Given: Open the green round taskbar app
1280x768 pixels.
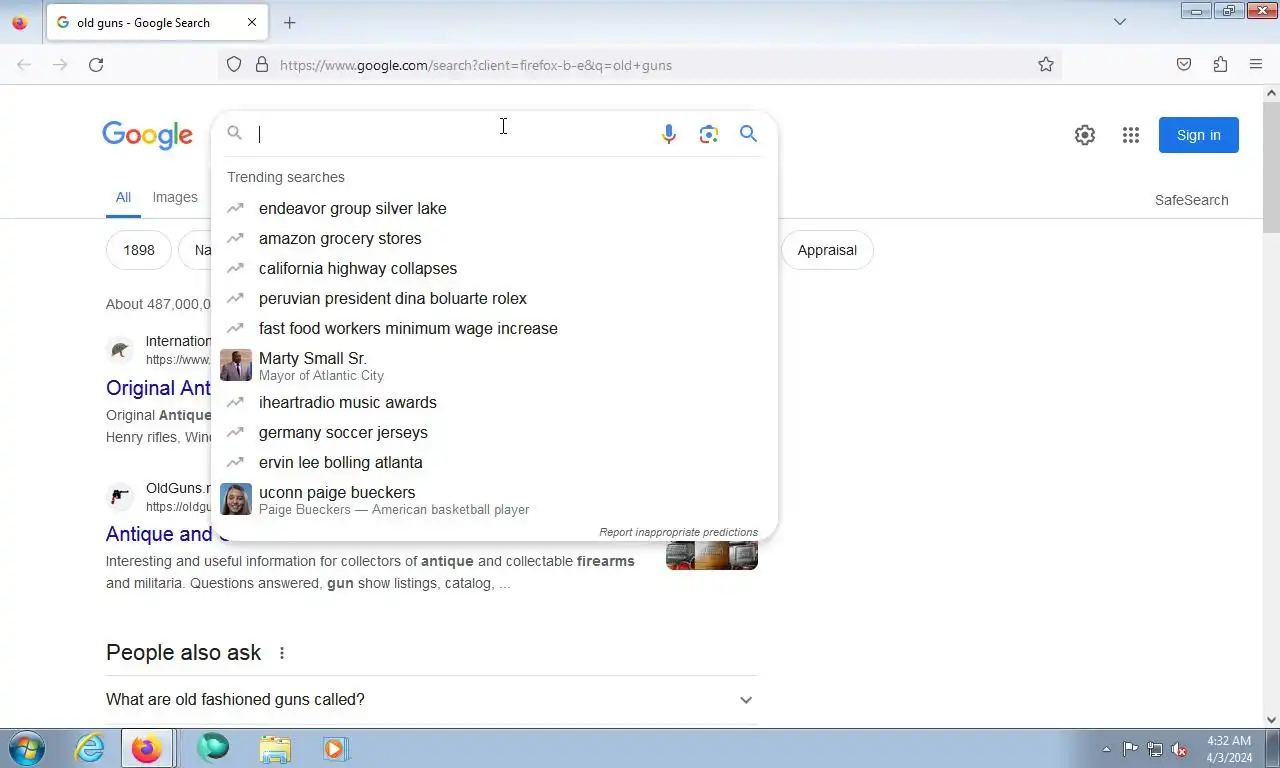Looking at the screenshot, I should (212, 748).
